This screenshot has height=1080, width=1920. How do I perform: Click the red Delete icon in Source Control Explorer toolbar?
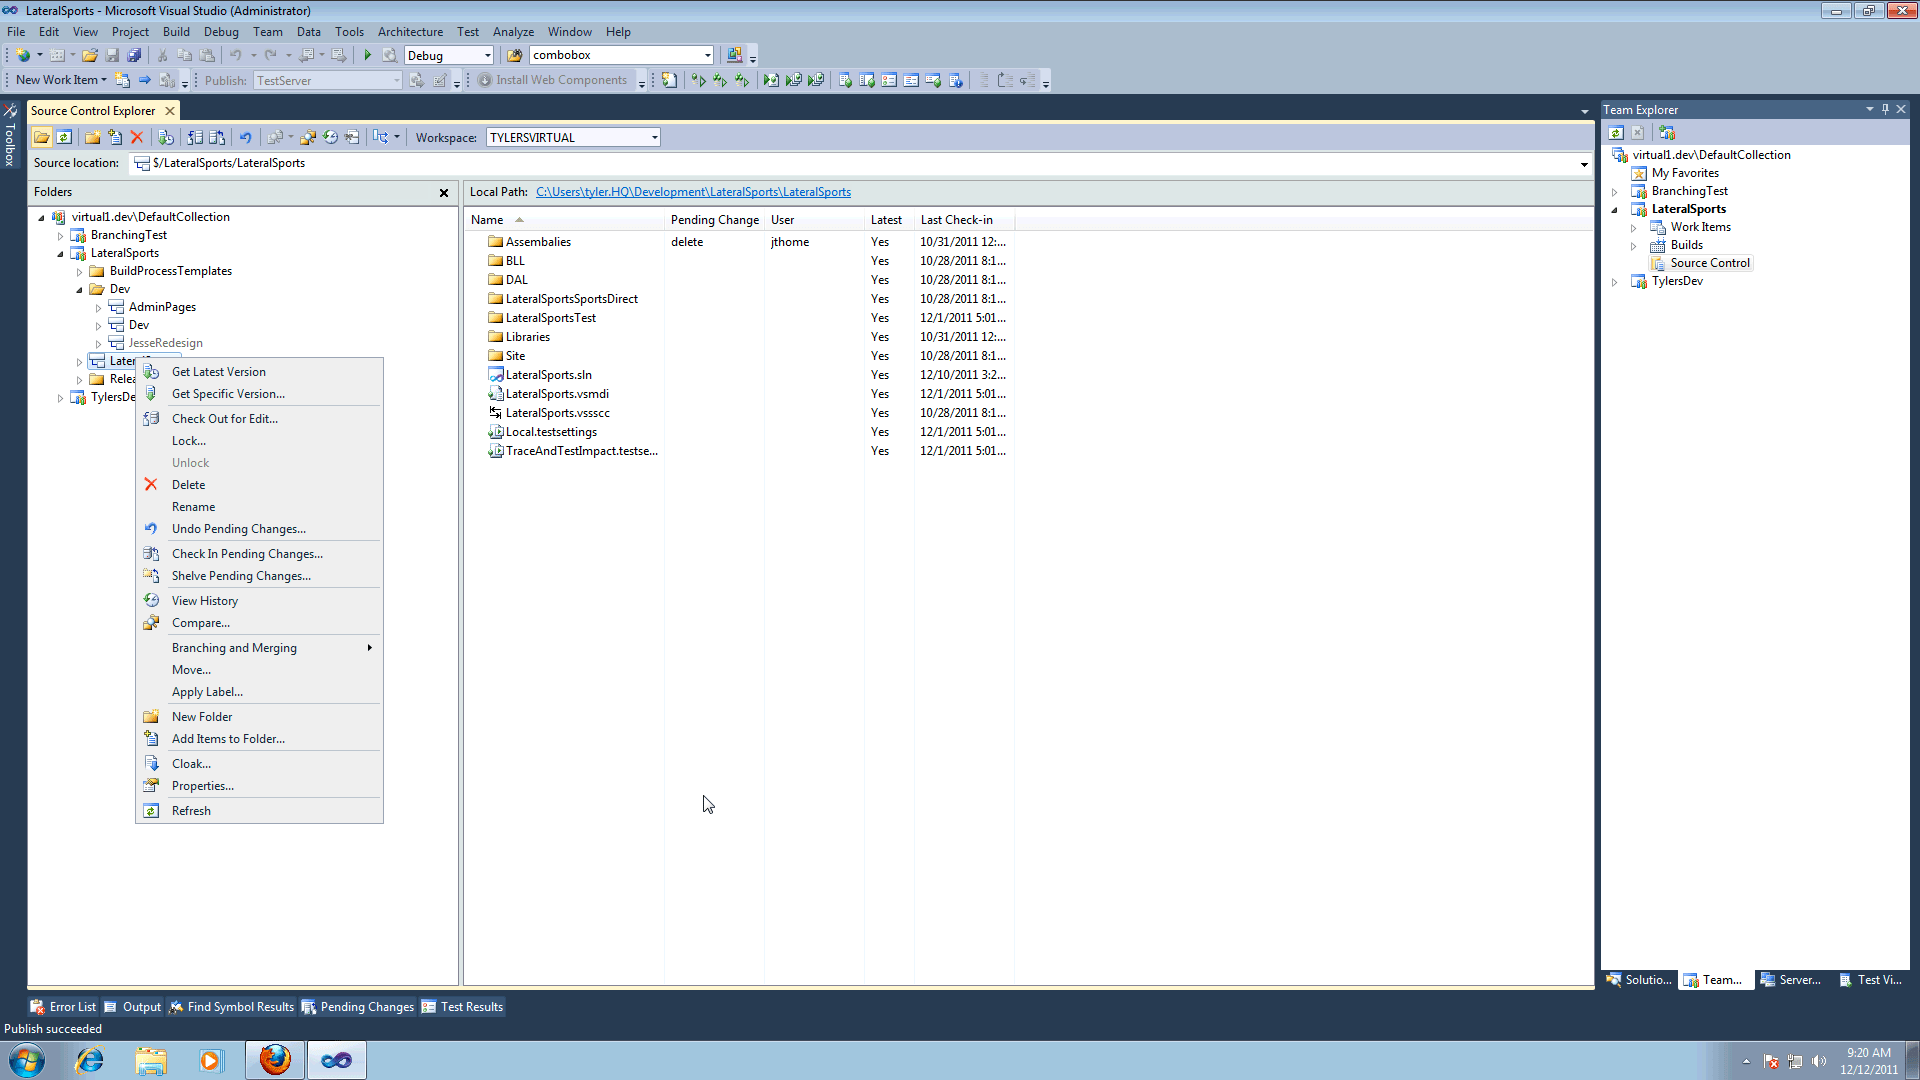(137, 137)
